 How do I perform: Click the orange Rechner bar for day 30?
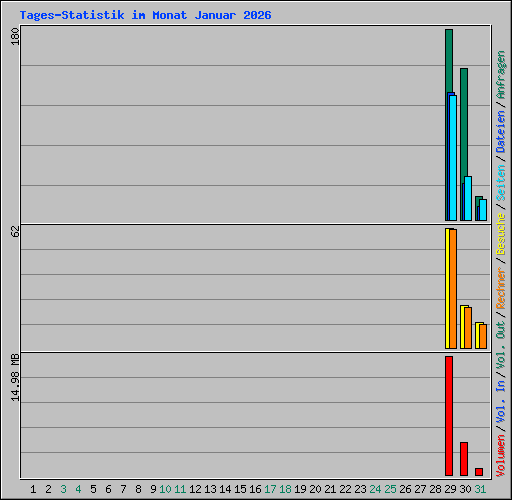tap(468, 328)
